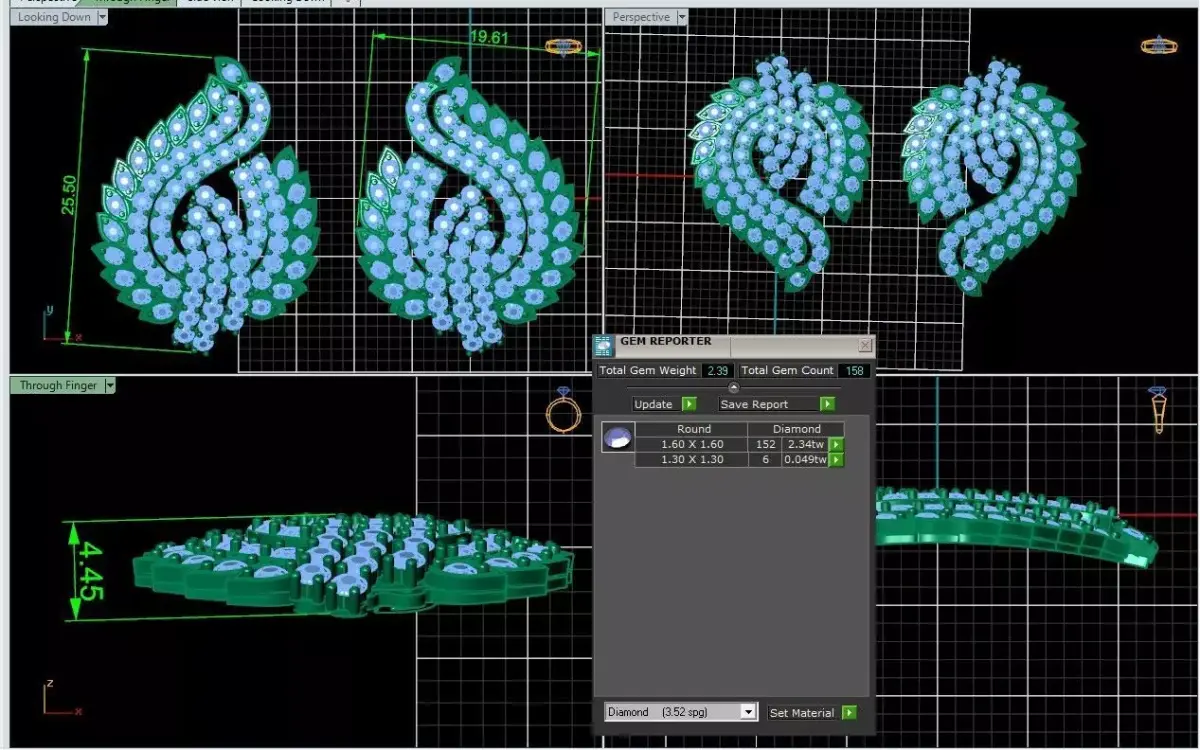Viewport: 1200px width, 750px height.
Task: Click the 2.34tw weight cell
Action: [x=806, y=445]
